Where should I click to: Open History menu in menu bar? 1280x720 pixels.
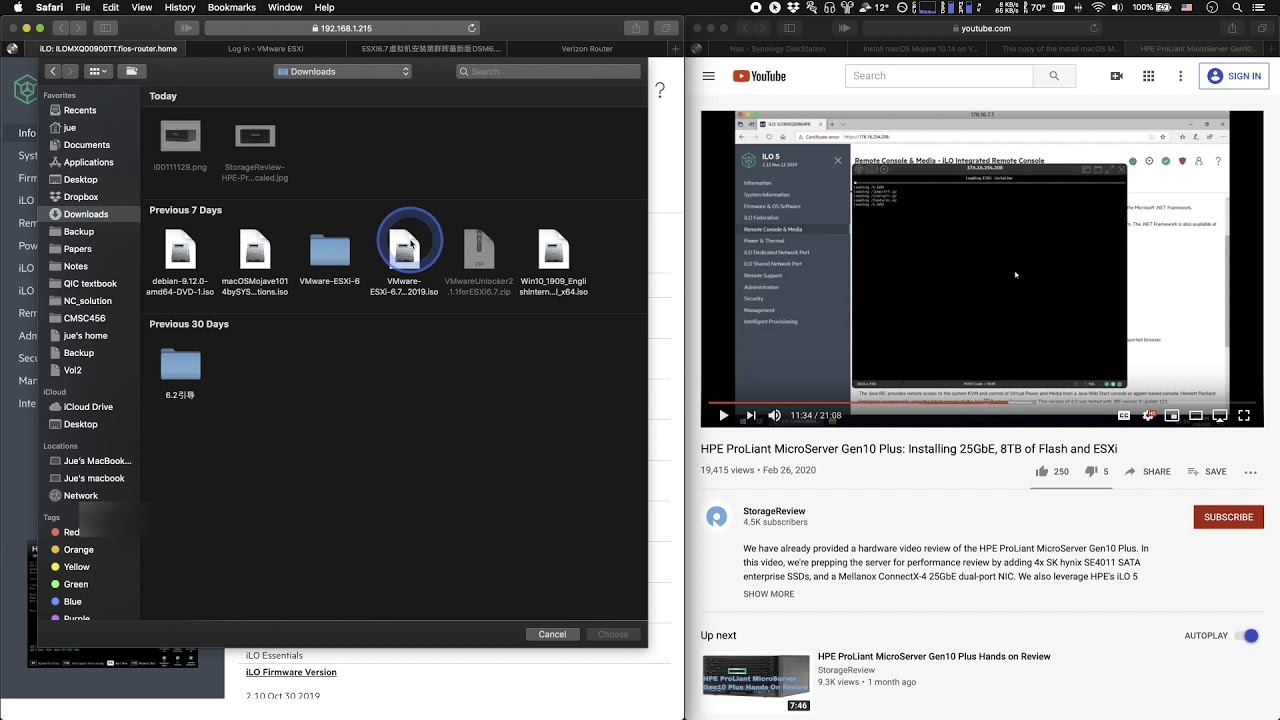pyautogui.click(x=180, y=7)
